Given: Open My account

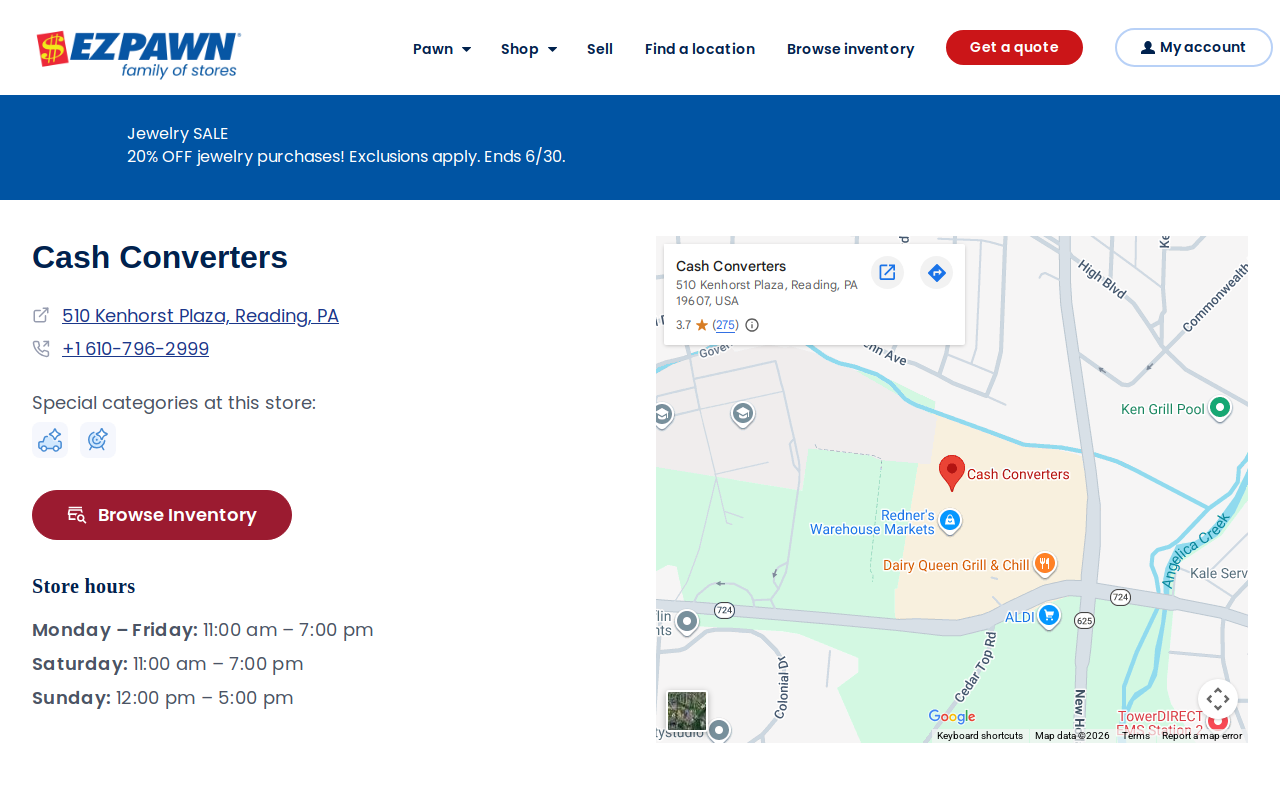Looking at the screenshot, I should point(1194,47).
